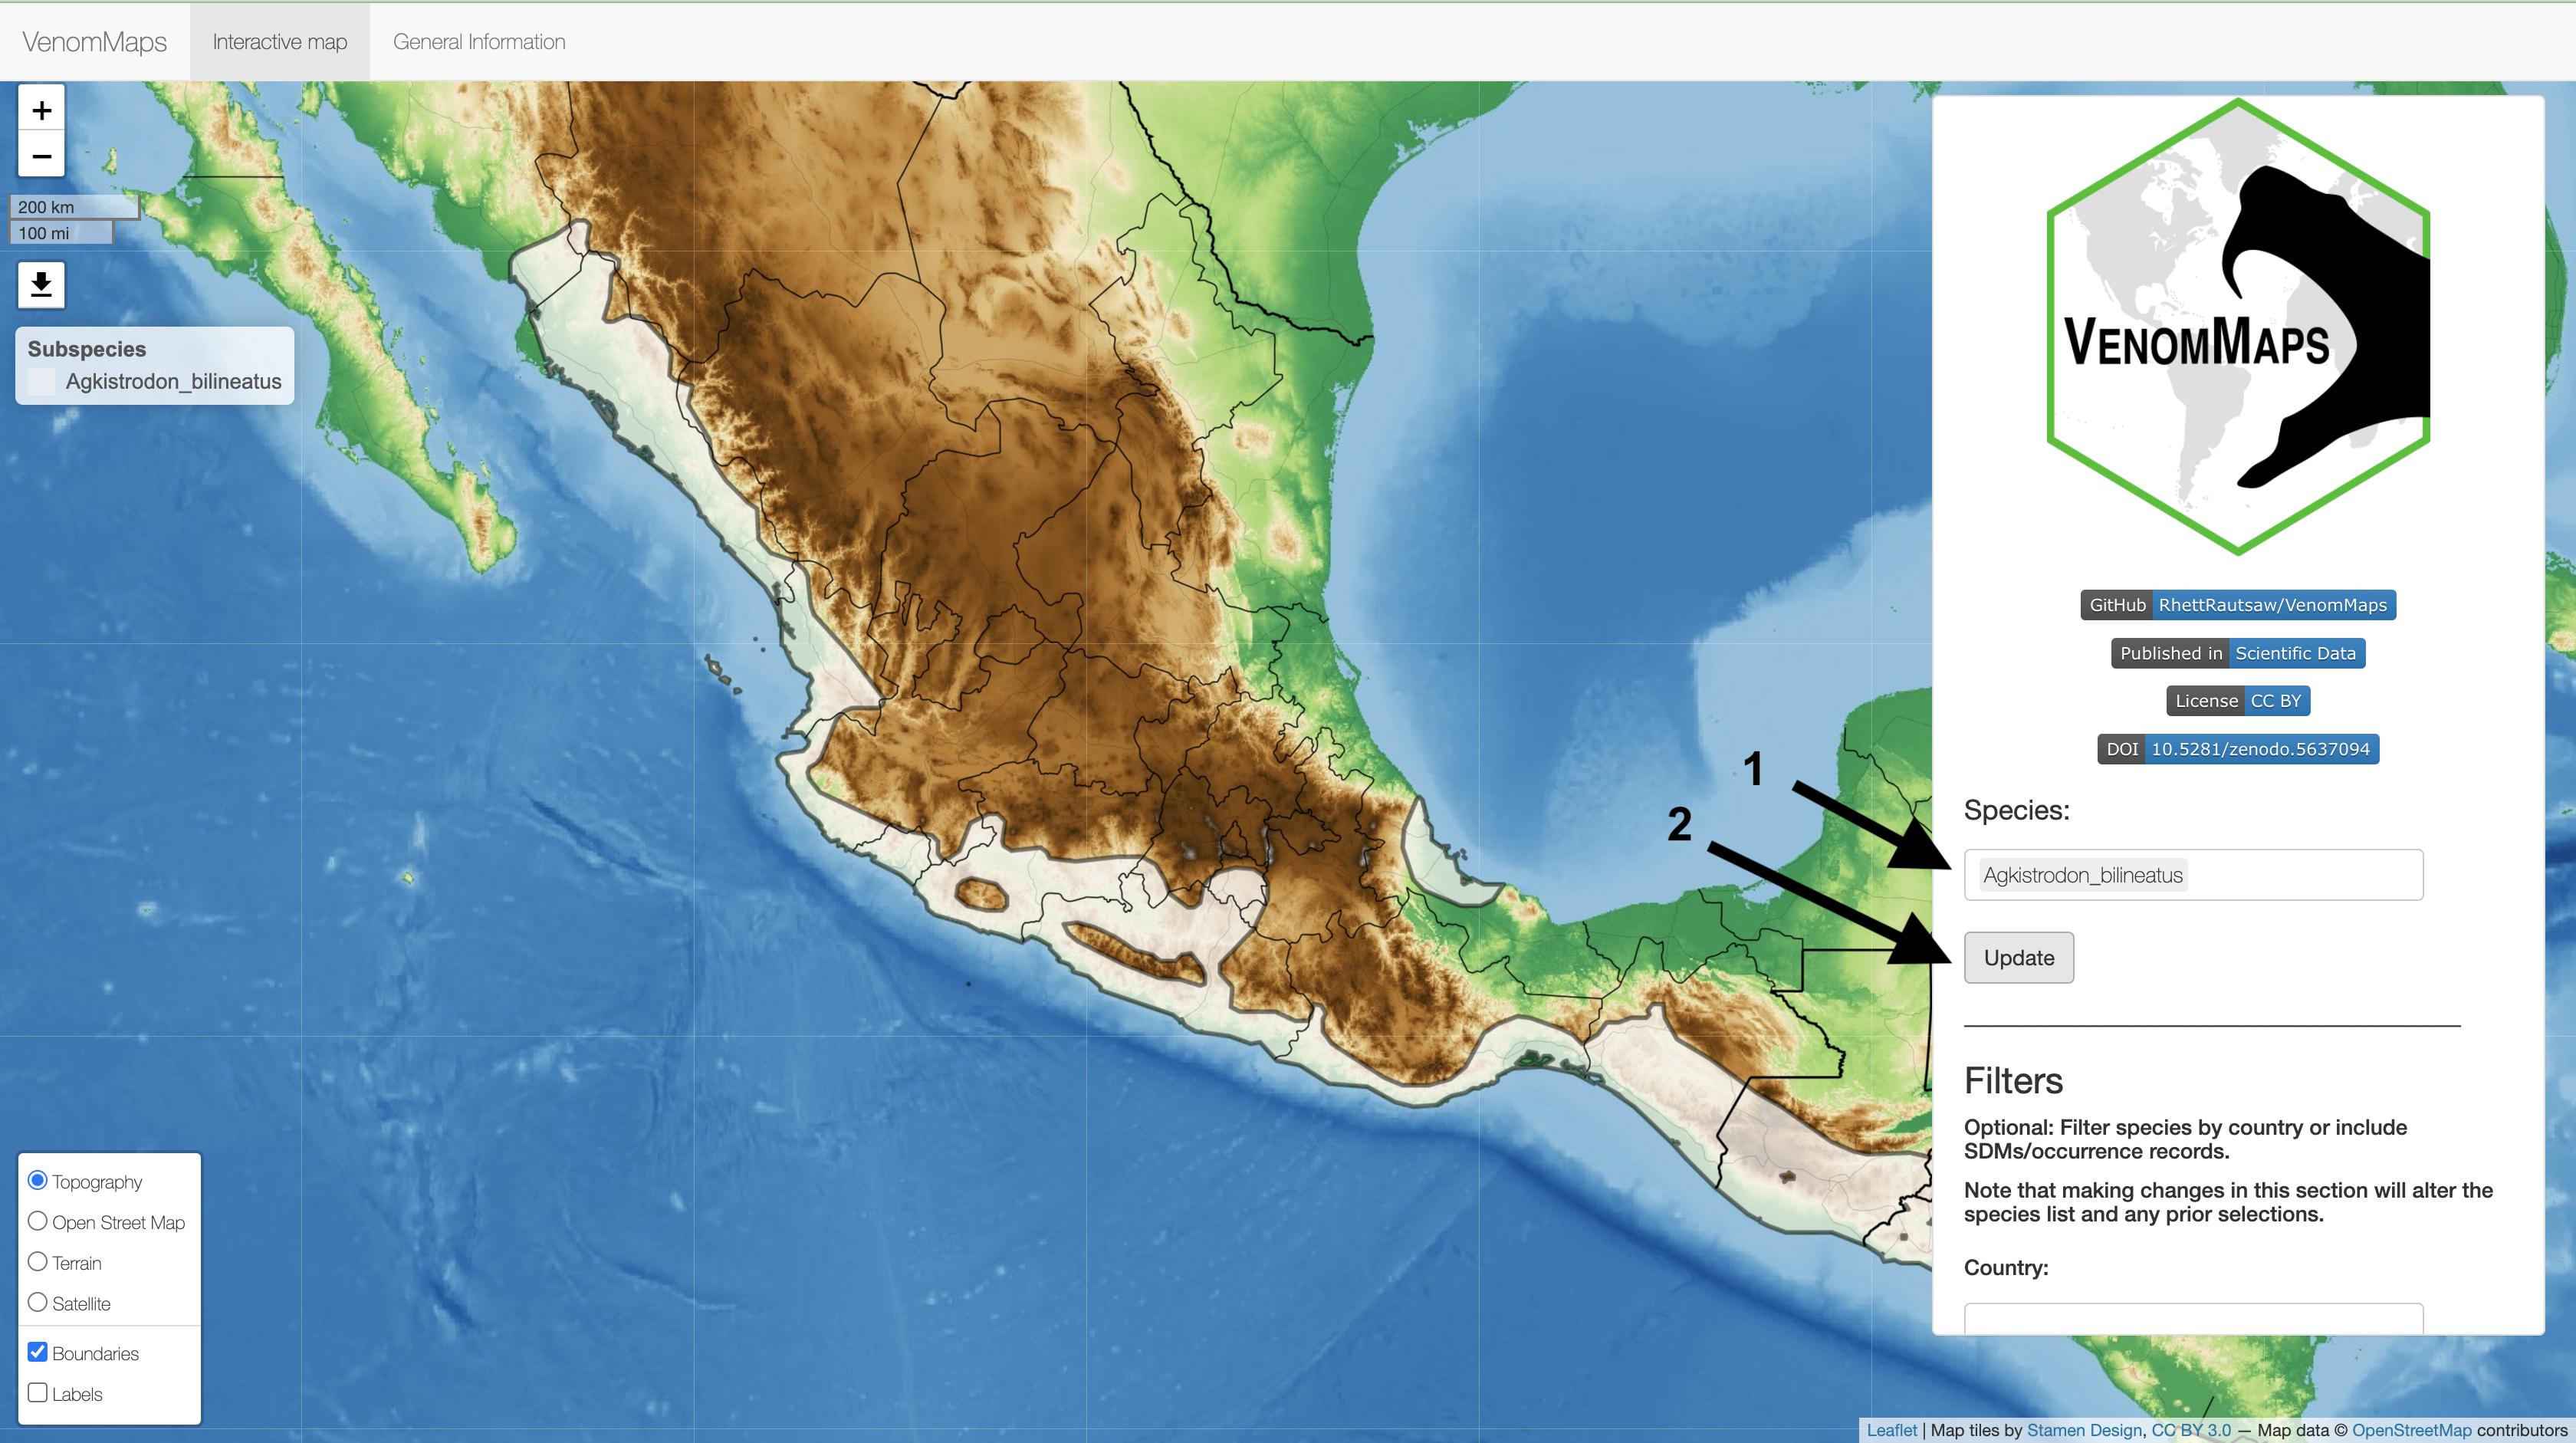Select the Terrain basemap radio button
The height and width of the screenshot is (1443, 2576).
(x=38, y=1262)
